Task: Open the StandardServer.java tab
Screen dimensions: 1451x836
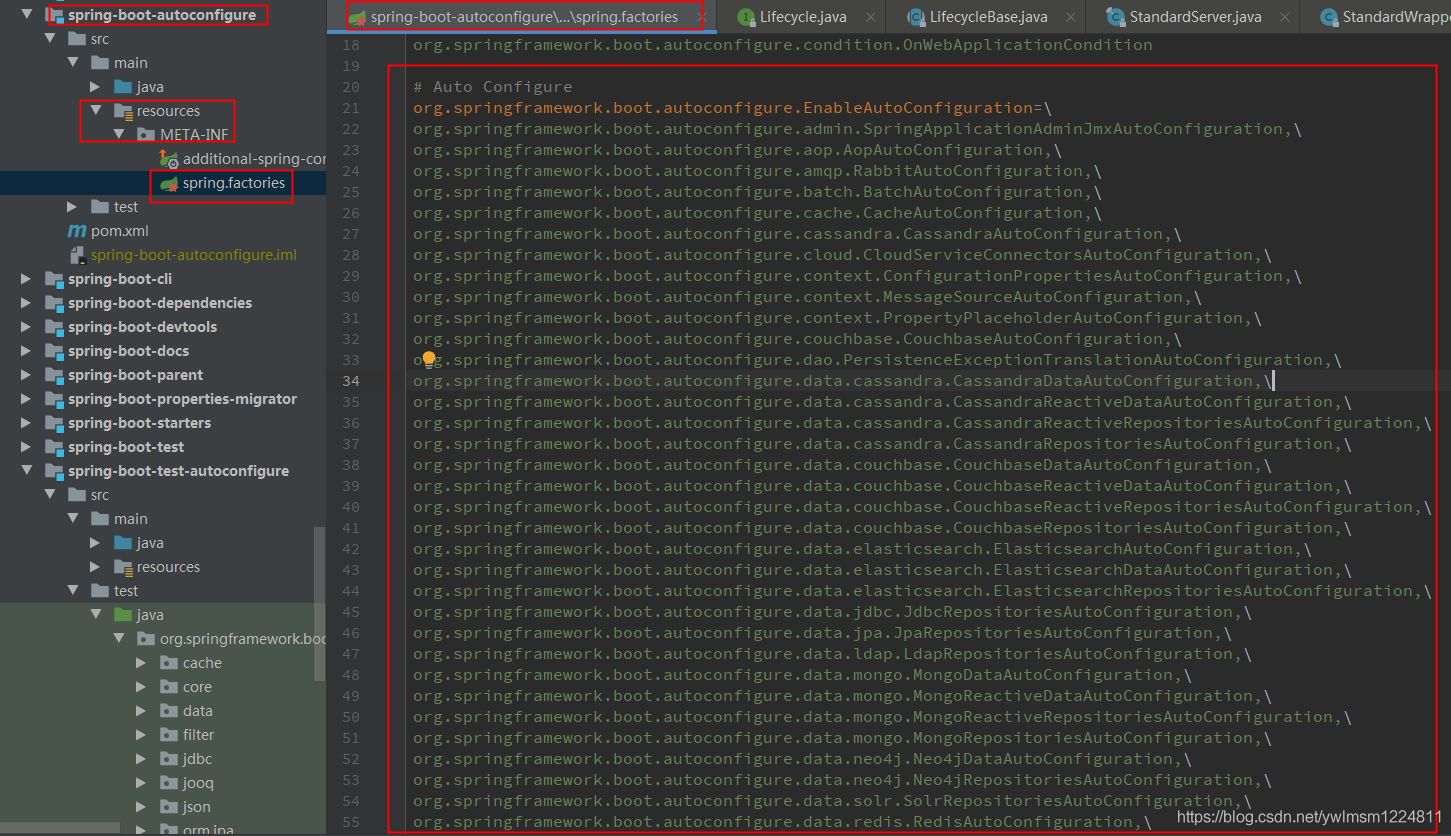Action: pos(1194,17)
